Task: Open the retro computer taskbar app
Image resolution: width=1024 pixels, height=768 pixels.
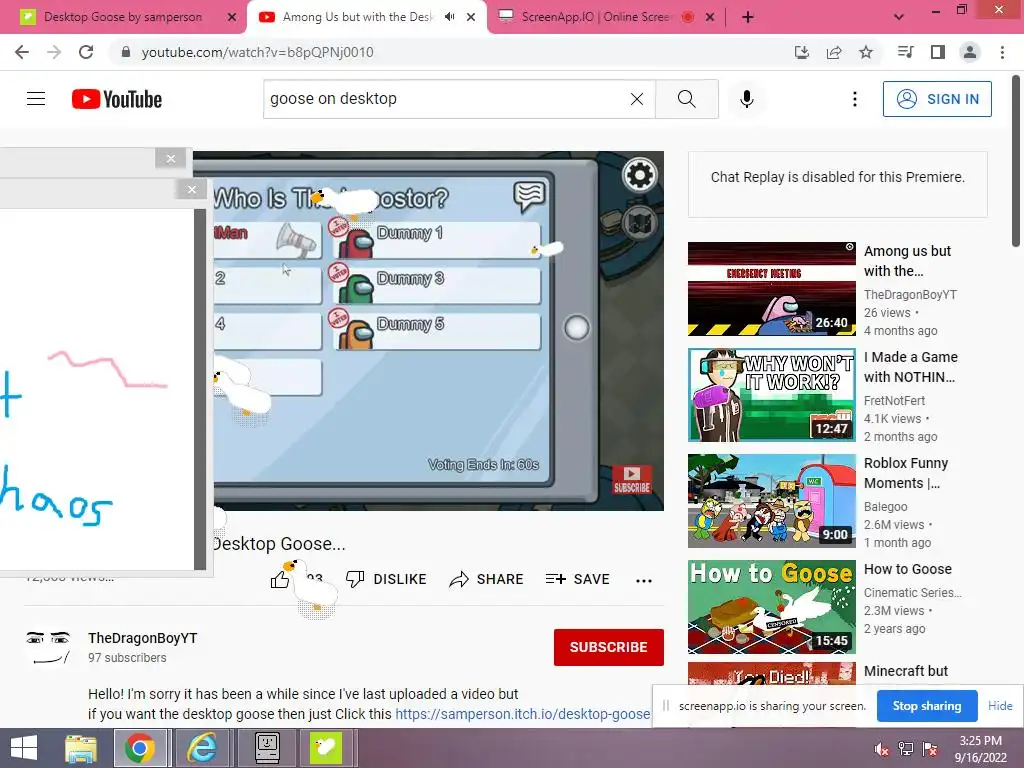Action: pyautogui.click(x=267, y=748)
